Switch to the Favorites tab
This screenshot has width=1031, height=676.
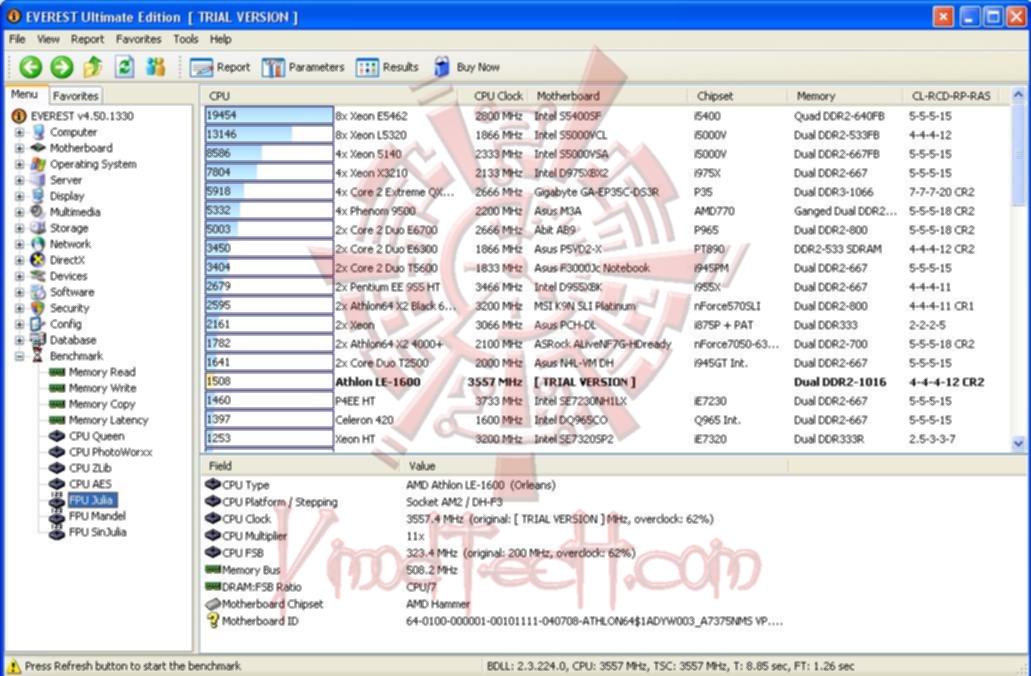point(75,96)
